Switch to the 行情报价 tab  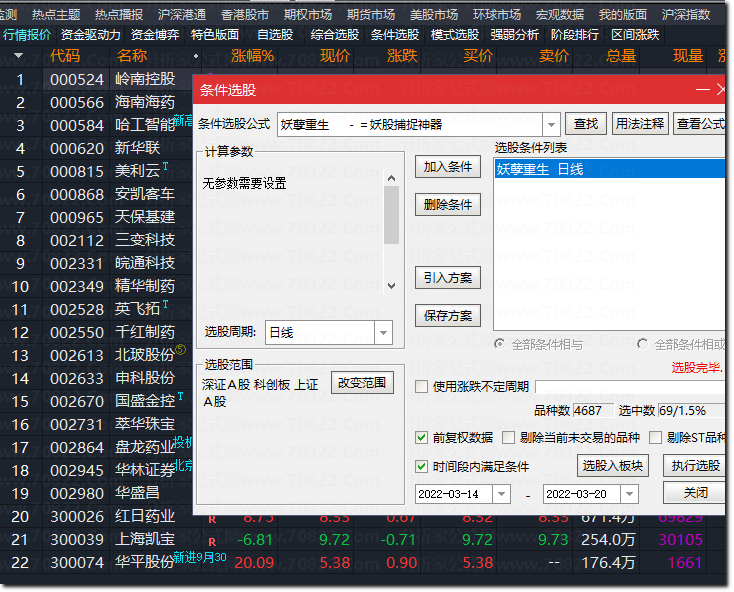(x=27, y=35)
